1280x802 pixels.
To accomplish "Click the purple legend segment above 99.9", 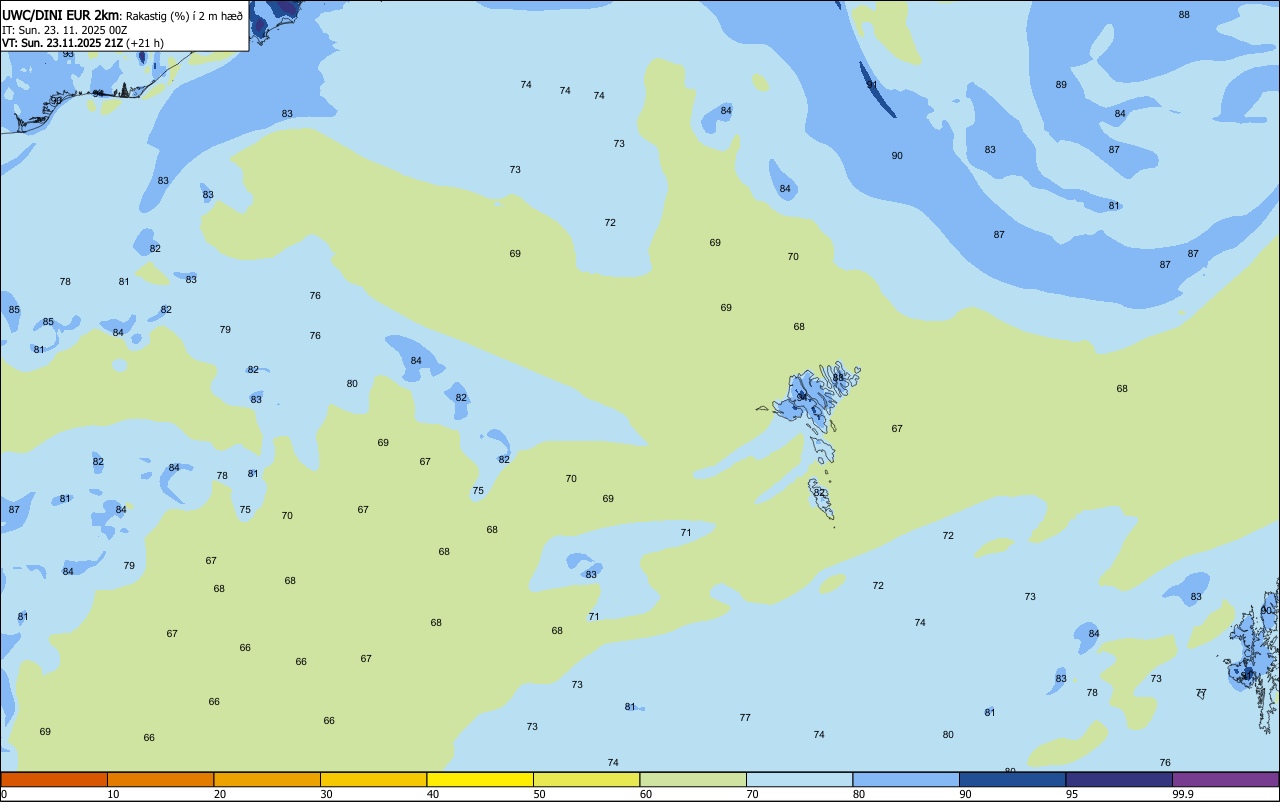I will 1225,780.
